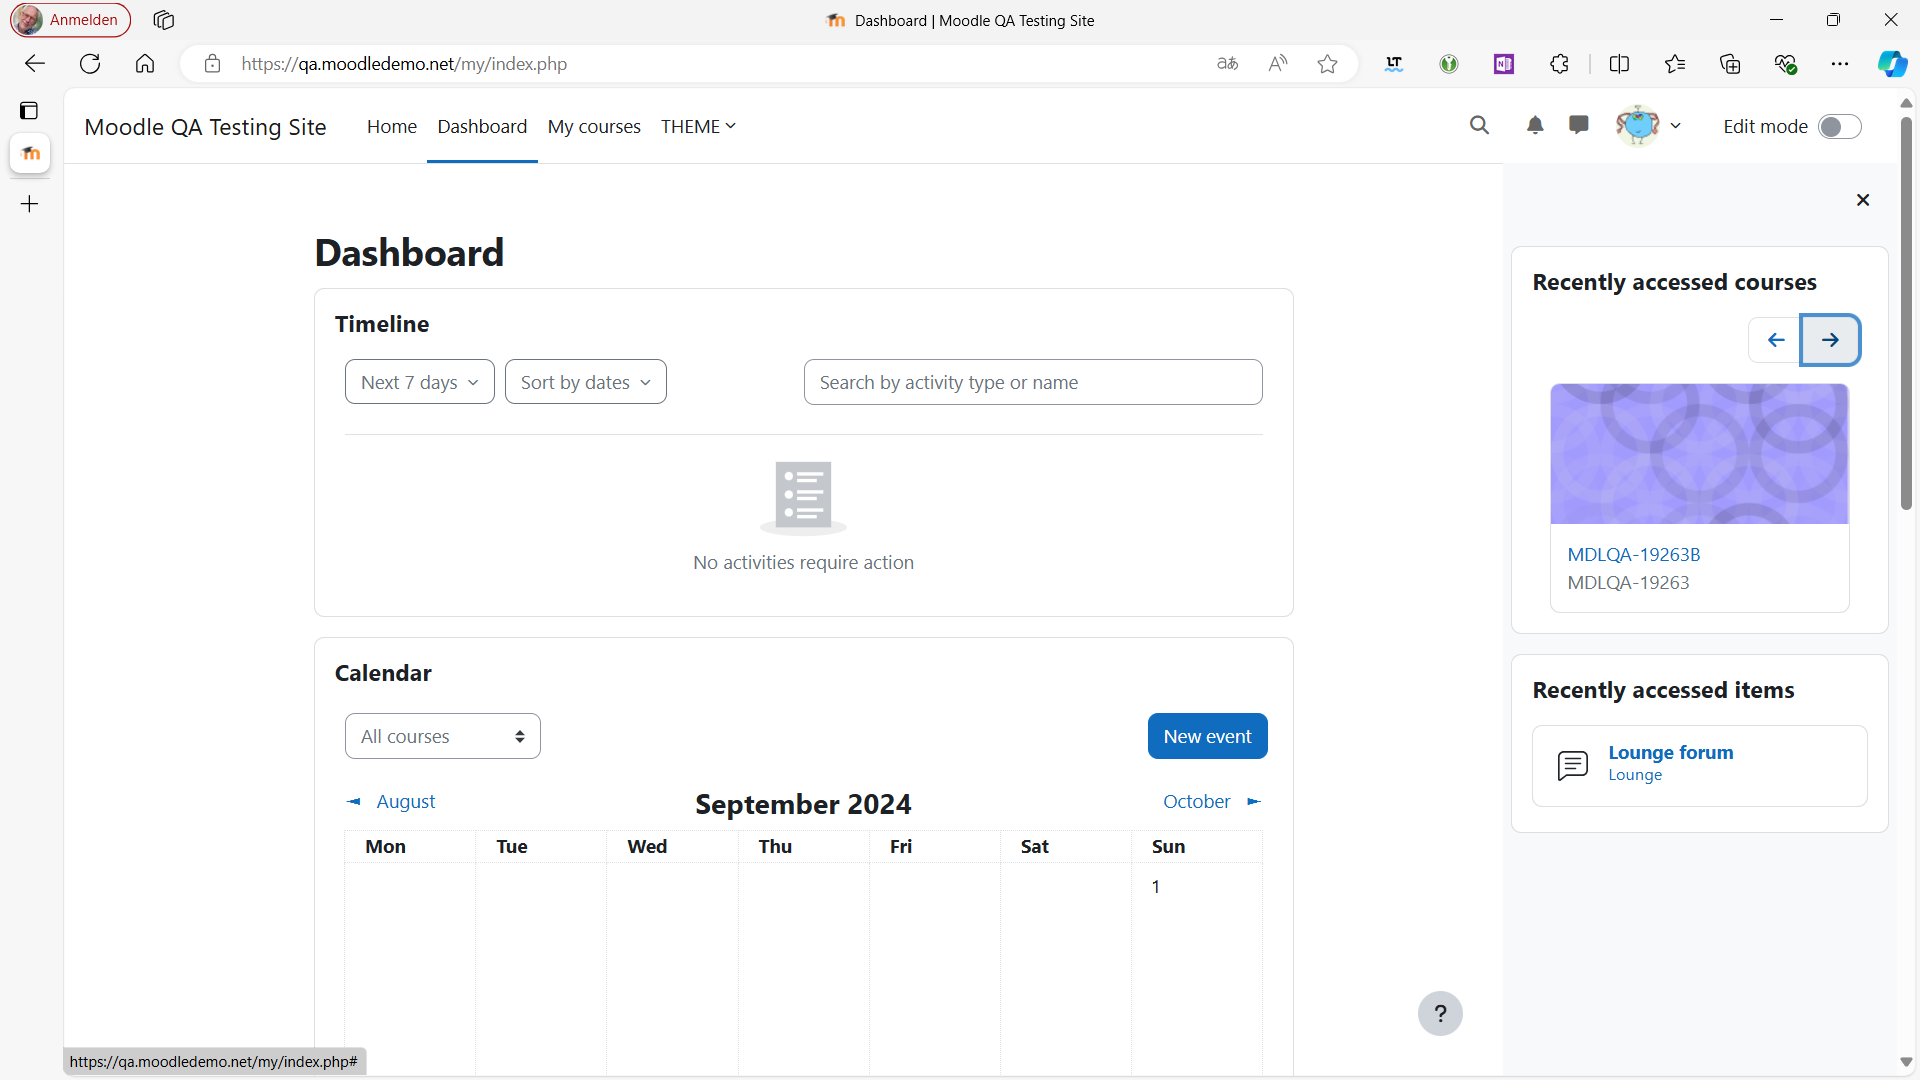Open browser settings and more menu
The height and width of the screenshot is (1080, 1920).
pyautogui.click(x=1840, y=64)
